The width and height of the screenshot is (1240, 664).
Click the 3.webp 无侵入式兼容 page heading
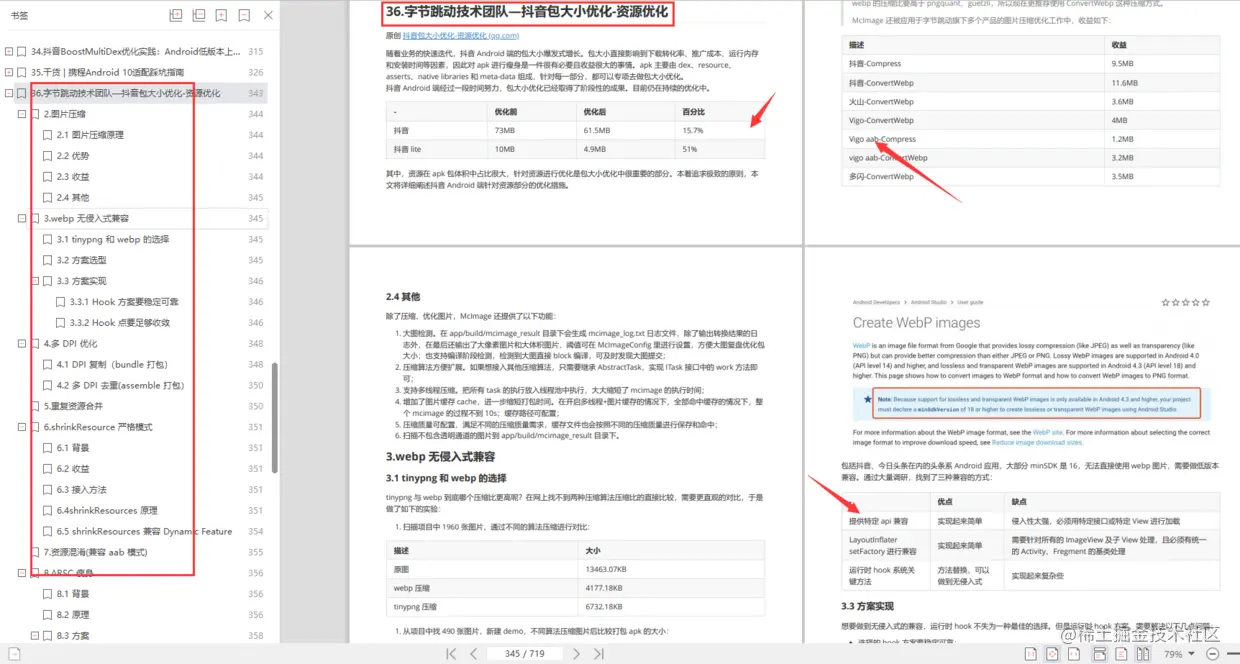tap(441, 456)
